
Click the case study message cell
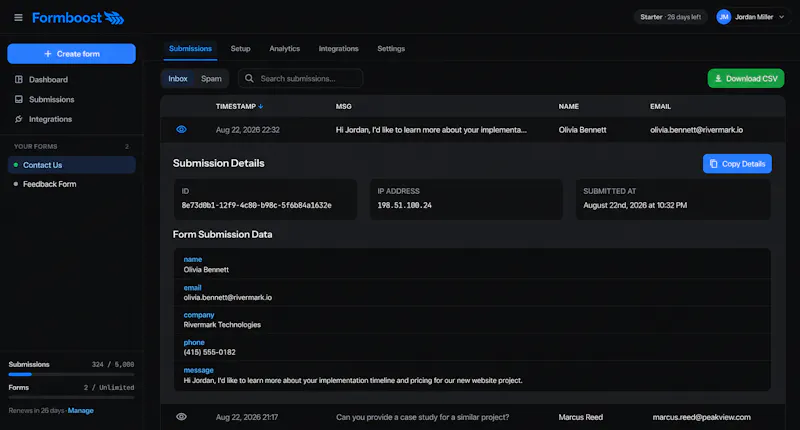coord(422,417)
